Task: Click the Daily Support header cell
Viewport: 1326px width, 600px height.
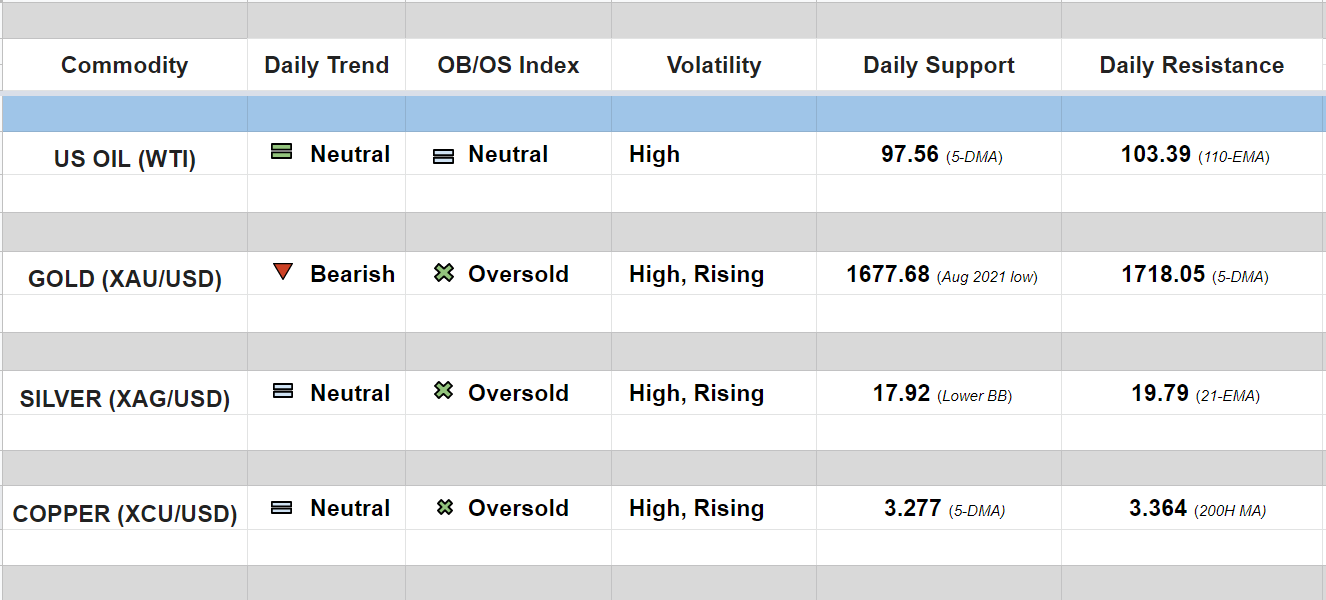Action: click(x=939, y=66)
